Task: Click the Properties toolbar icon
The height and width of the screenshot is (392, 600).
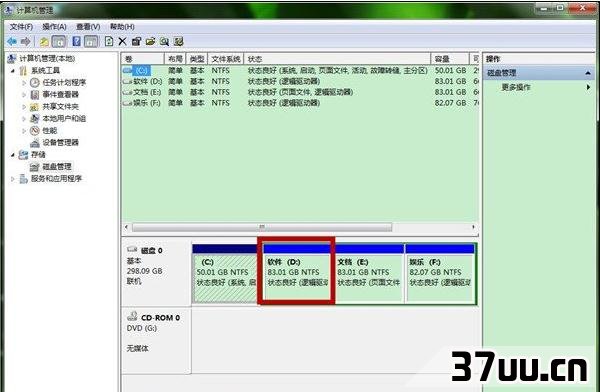Action: tap(136, 41)
